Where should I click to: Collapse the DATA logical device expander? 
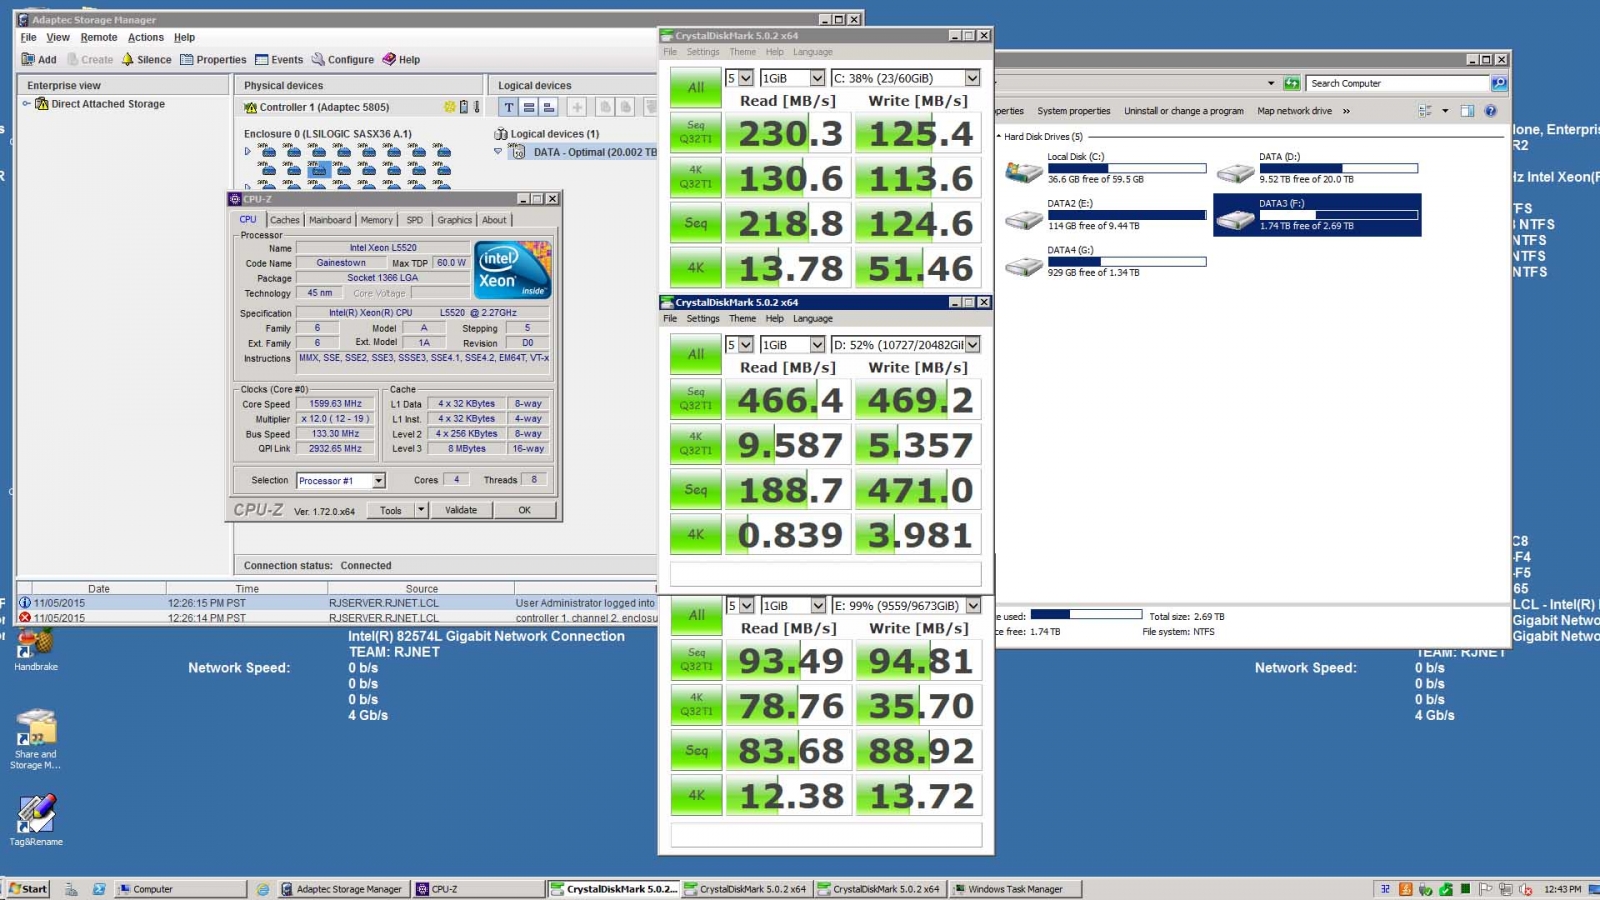tap(498, 152)
